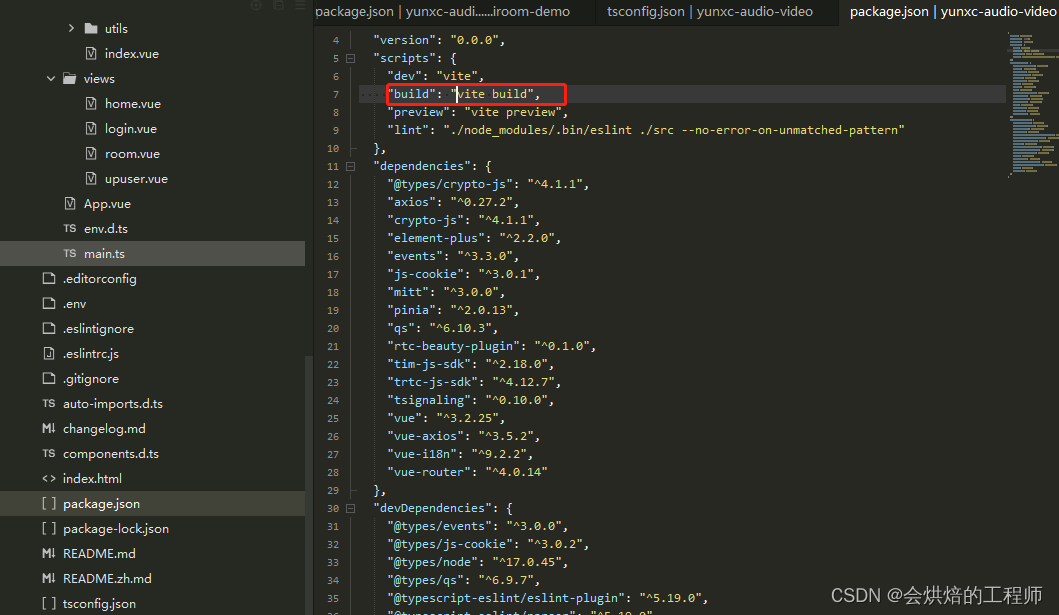The image size is (1059, 615).
Task: Click the views folder icon
Action: [70, 78]
